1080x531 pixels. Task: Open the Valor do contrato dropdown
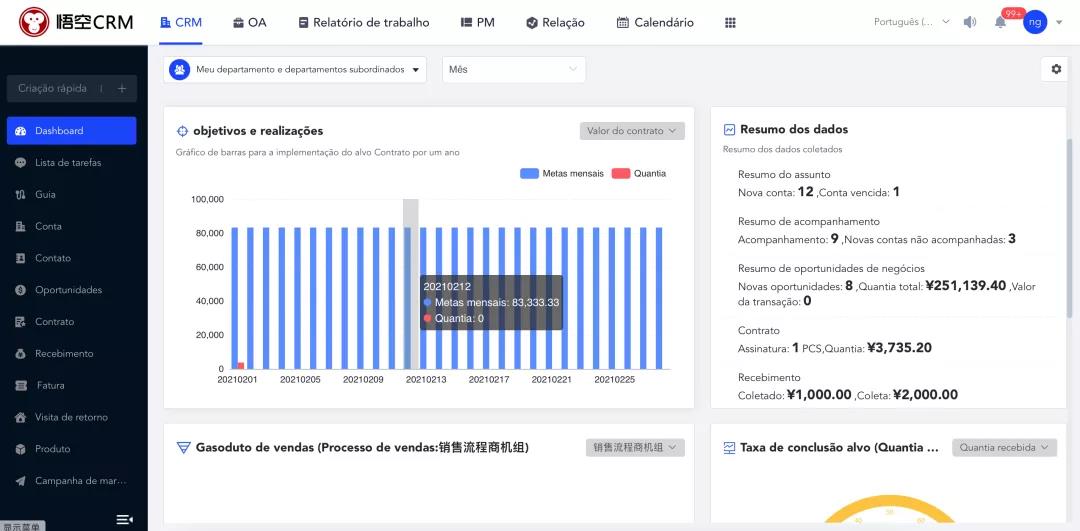[x=632, y=131]
